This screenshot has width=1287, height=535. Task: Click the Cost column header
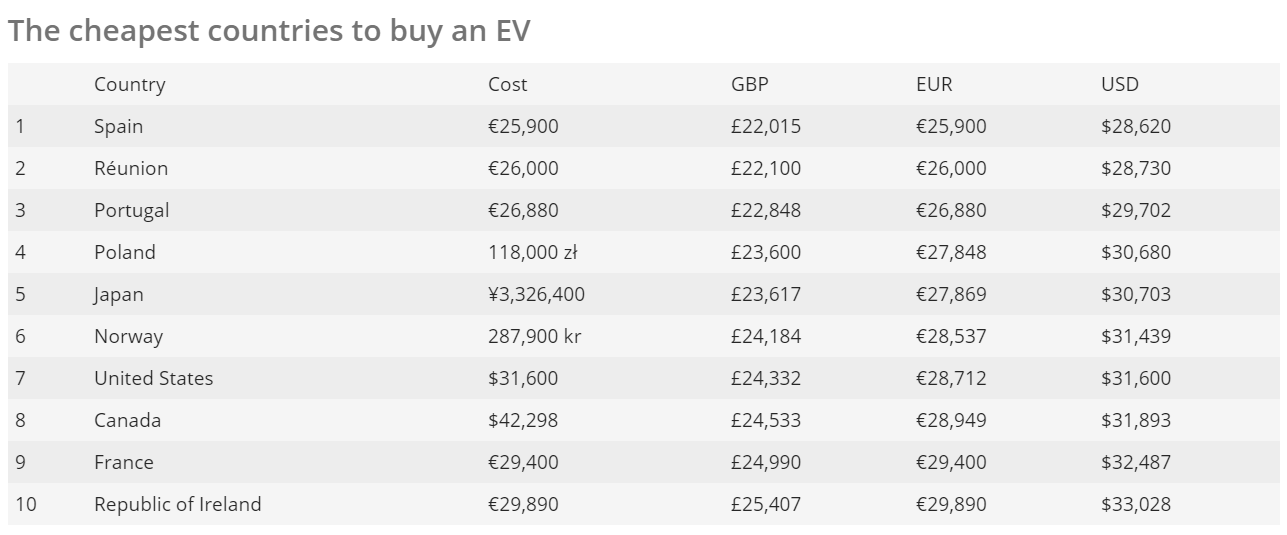tap(507, 85)
